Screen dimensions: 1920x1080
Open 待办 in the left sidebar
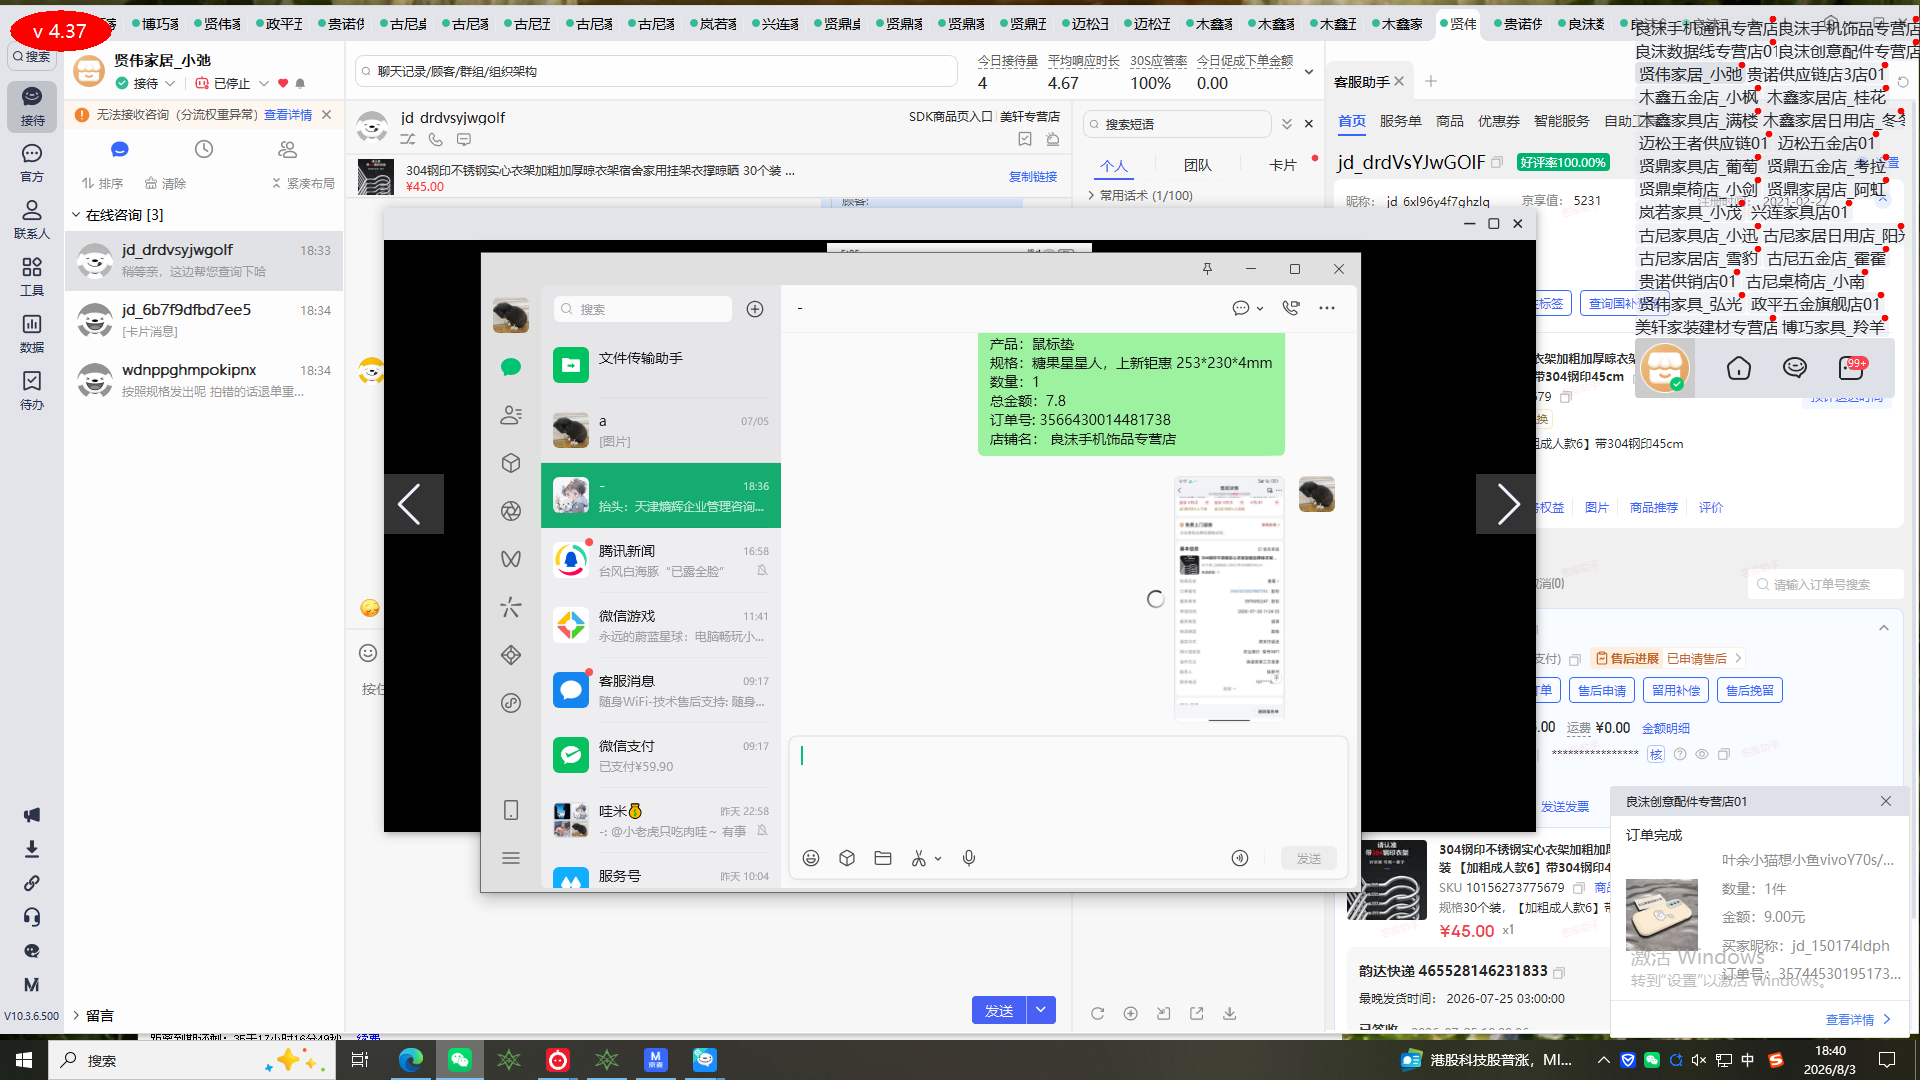tap(32, 391)
